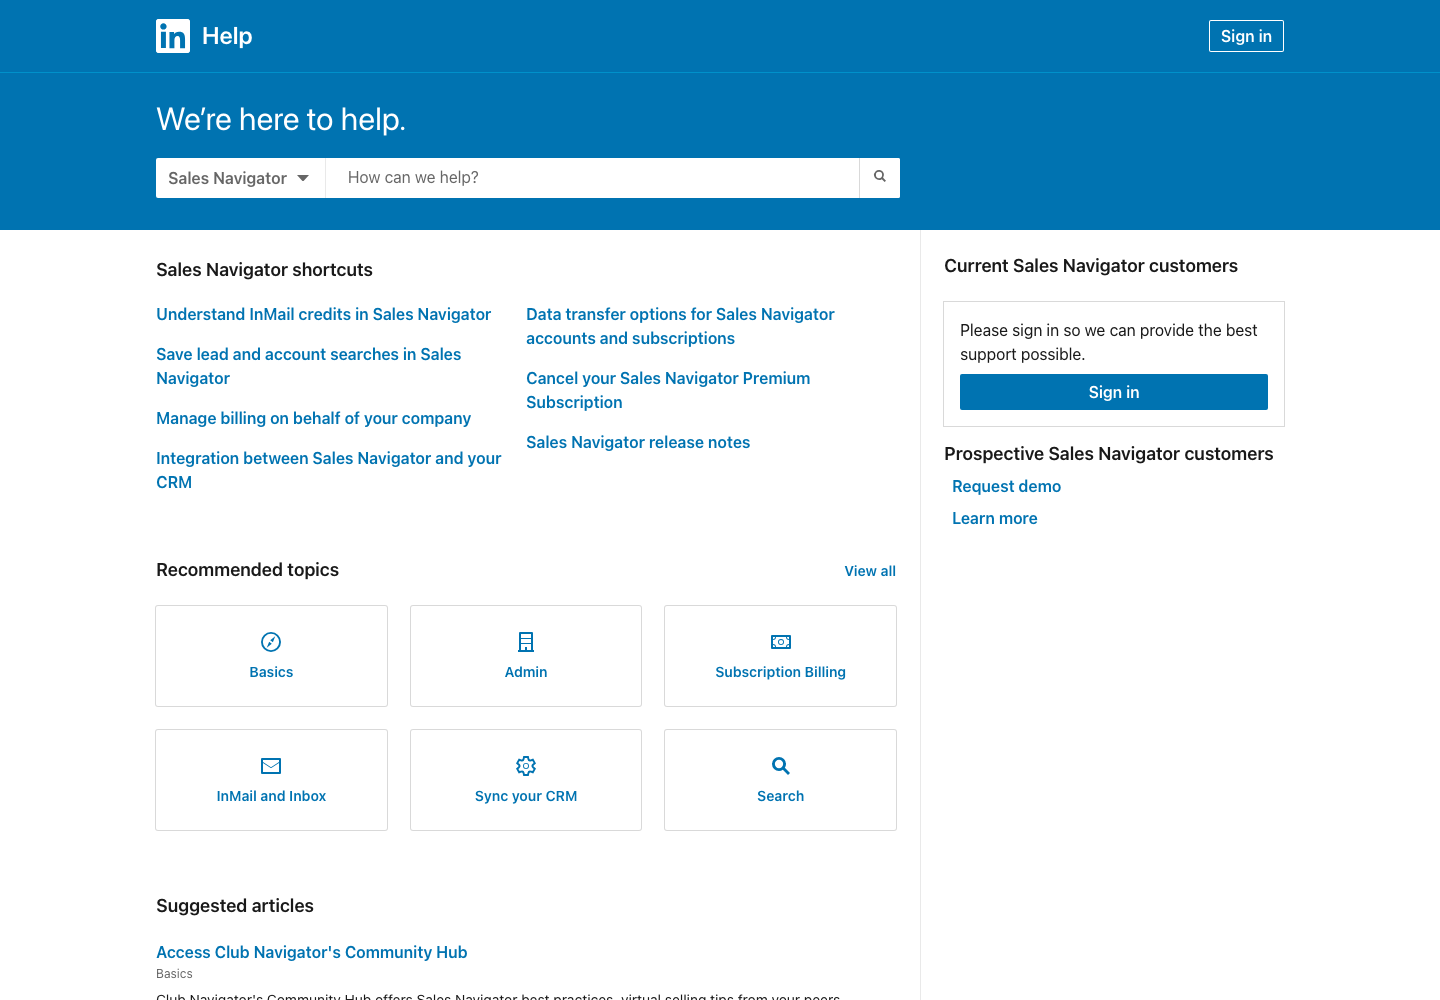This screenshot has width=1440, height=1000.
Task: Click the blue Sign in button in sidebar
Action: [x=1114, y=392]
